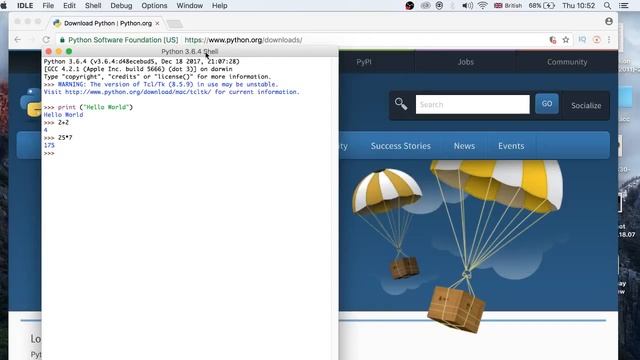Click the Hello World output line

pos(63,115)
